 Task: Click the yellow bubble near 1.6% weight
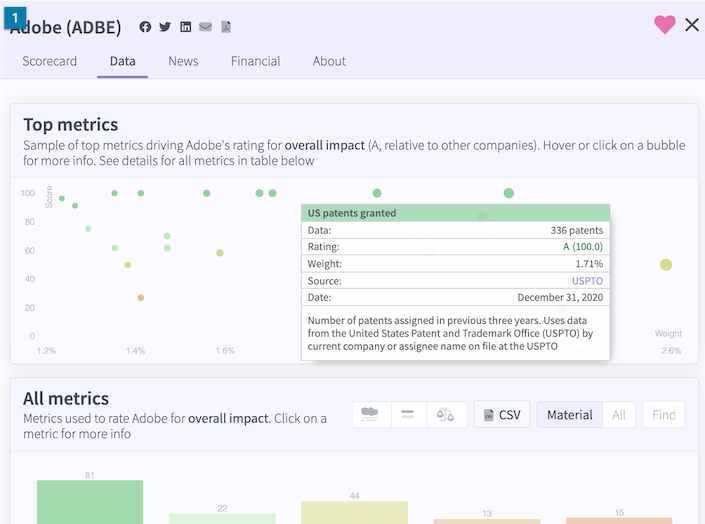click(219, 253)
